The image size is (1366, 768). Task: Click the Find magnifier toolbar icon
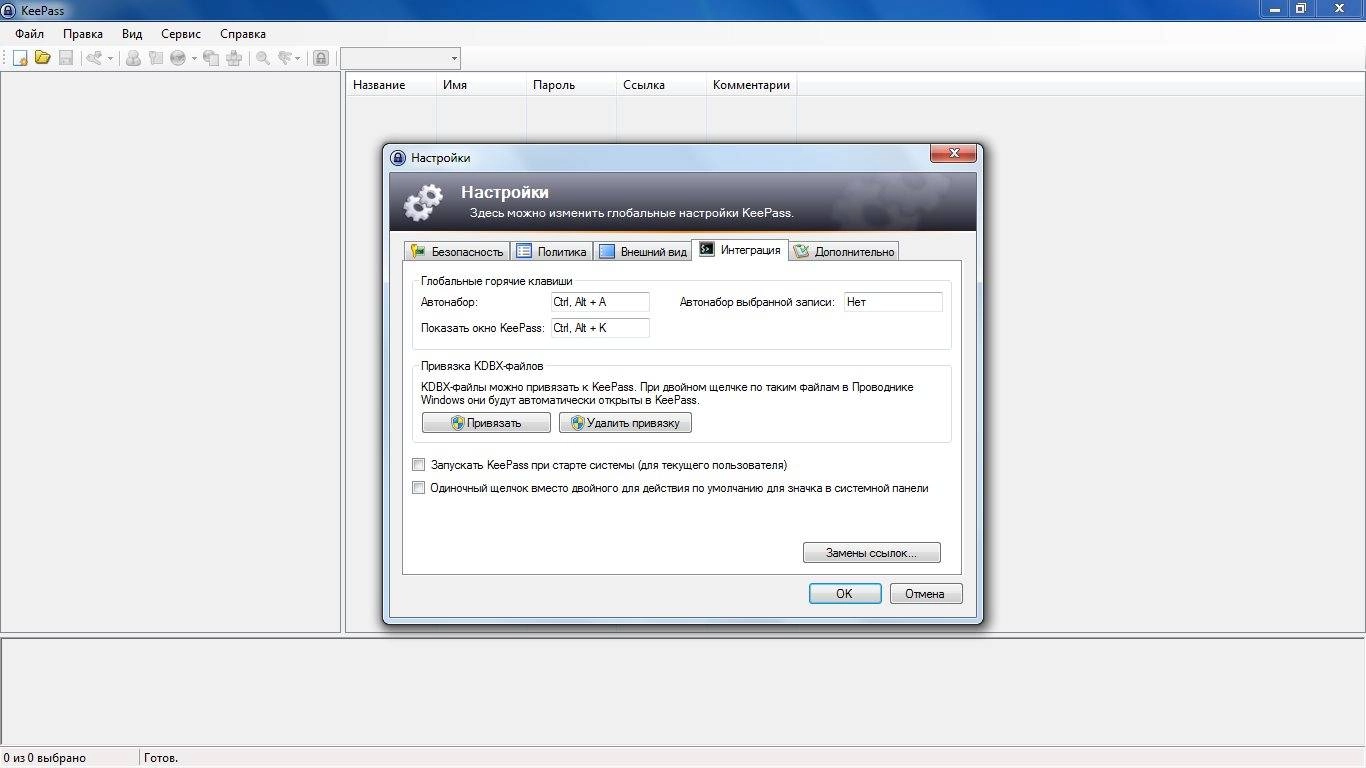tap(263, 58)
